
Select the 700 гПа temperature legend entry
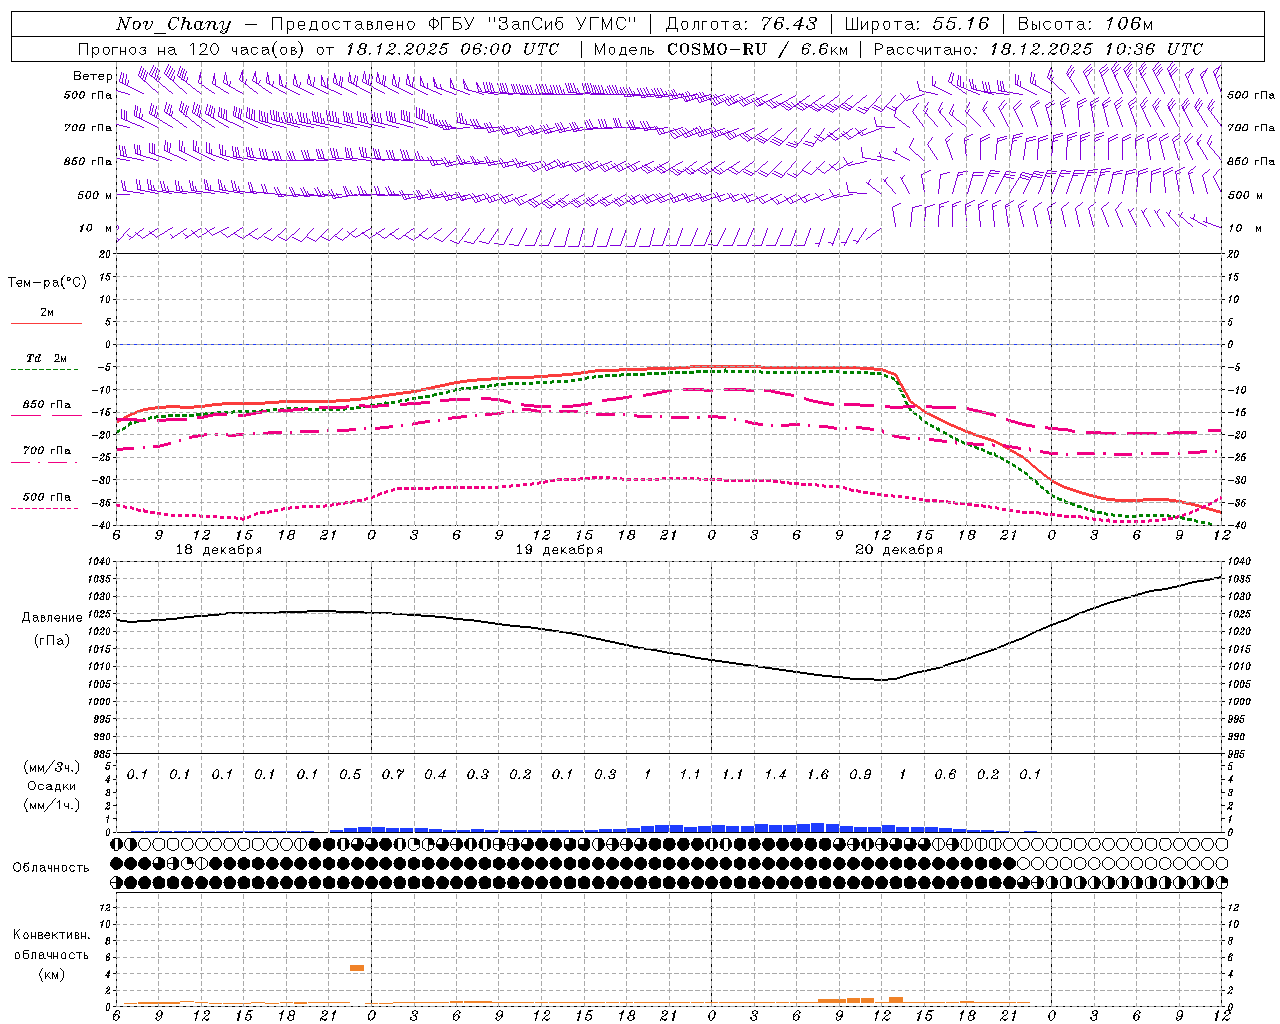point(47,451)
